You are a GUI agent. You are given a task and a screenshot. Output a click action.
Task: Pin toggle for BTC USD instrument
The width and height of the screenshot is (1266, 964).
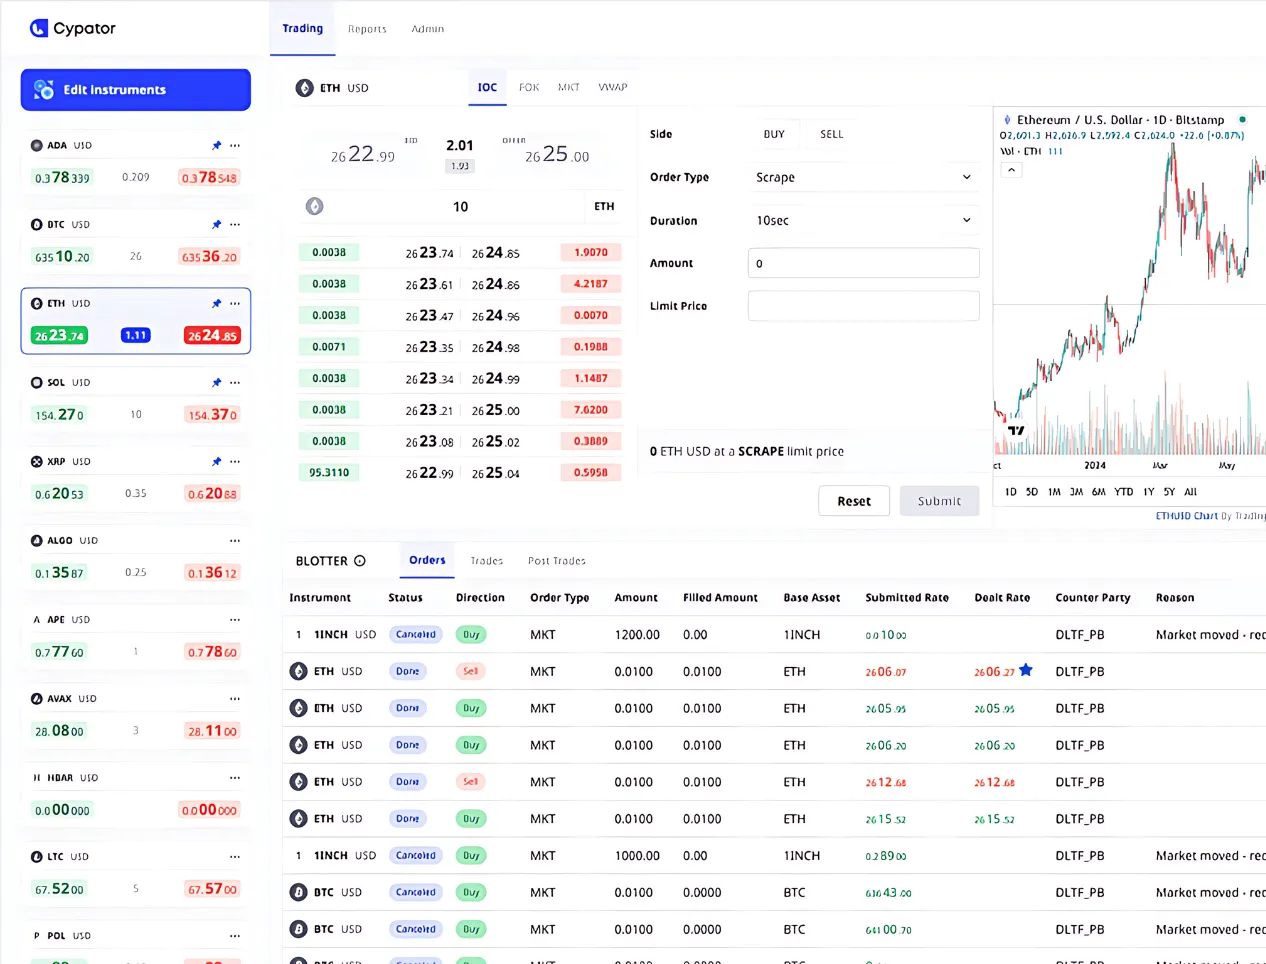coord(216,224)
